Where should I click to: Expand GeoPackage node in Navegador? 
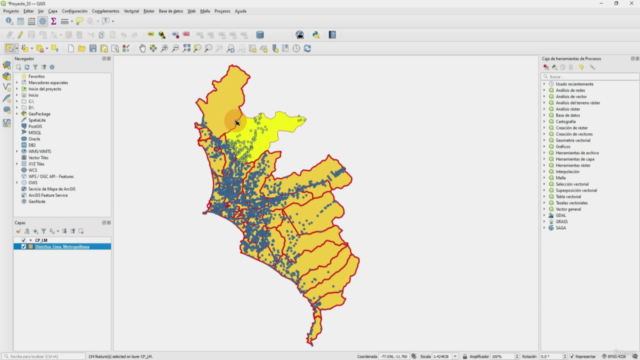[x=17, y=114]
